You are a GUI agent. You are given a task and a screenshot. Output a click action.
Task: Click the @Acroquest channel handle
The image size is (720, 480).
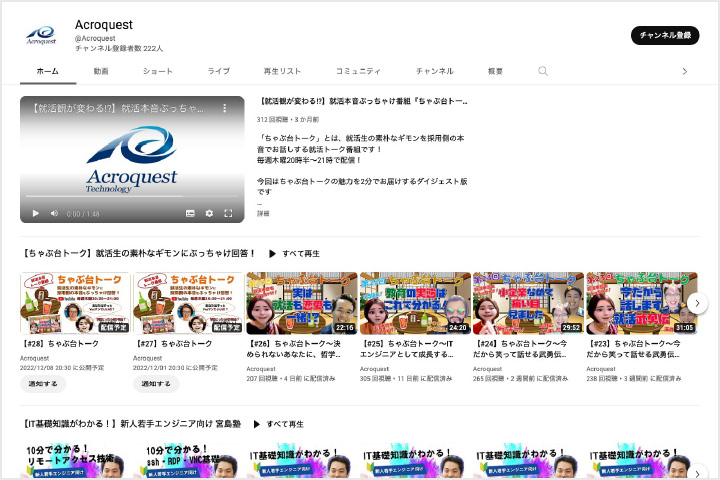pos(95,39)
